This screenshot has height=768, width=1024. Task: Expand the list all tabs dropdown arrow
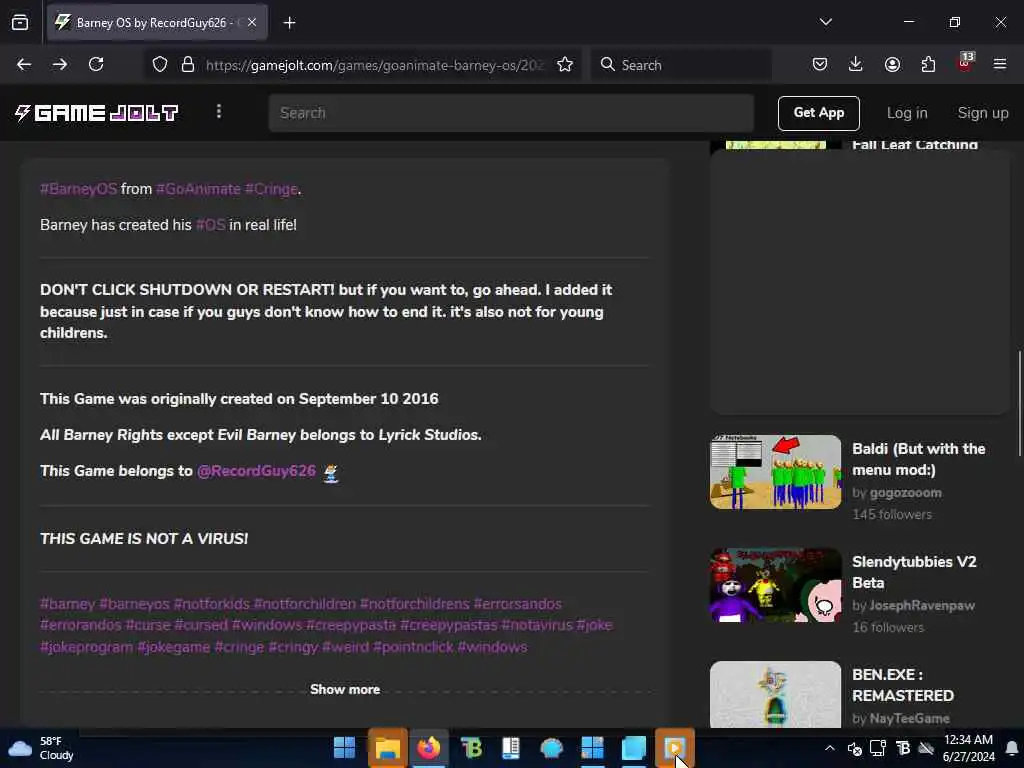(825, 22)
